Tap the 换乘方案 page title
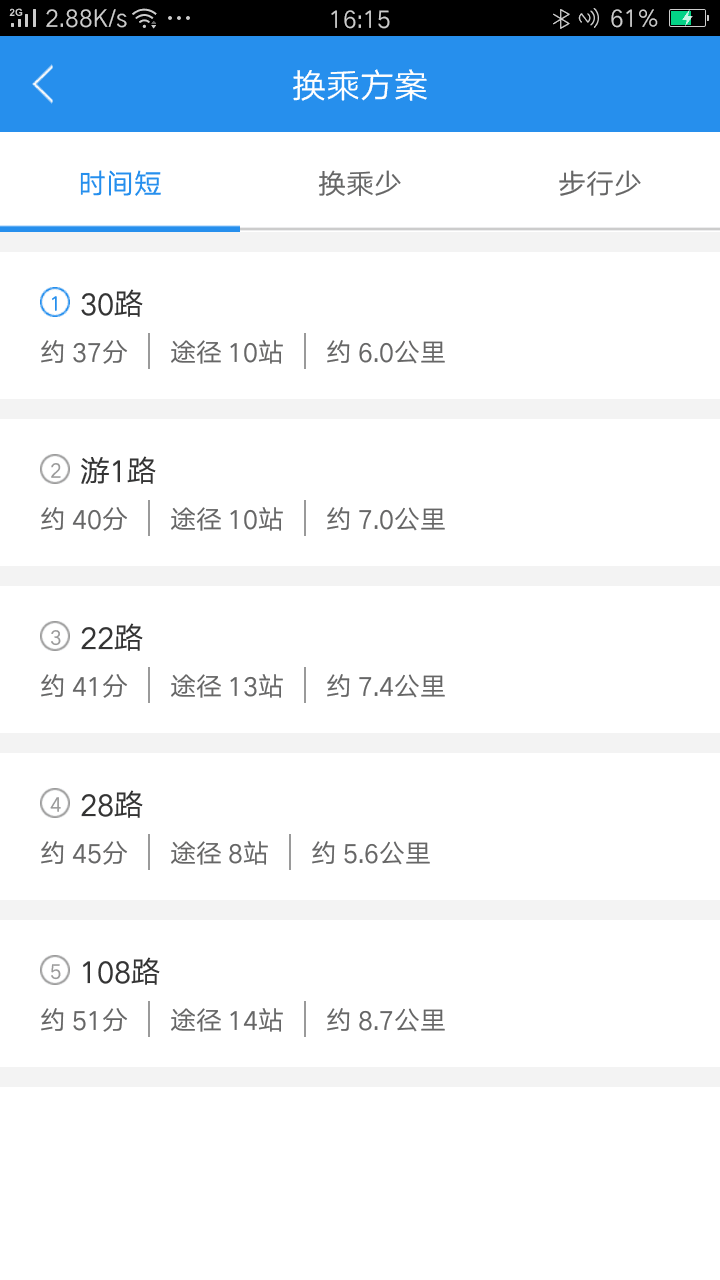Viewport: 720px width, 1280px height. tap(360, 86)
